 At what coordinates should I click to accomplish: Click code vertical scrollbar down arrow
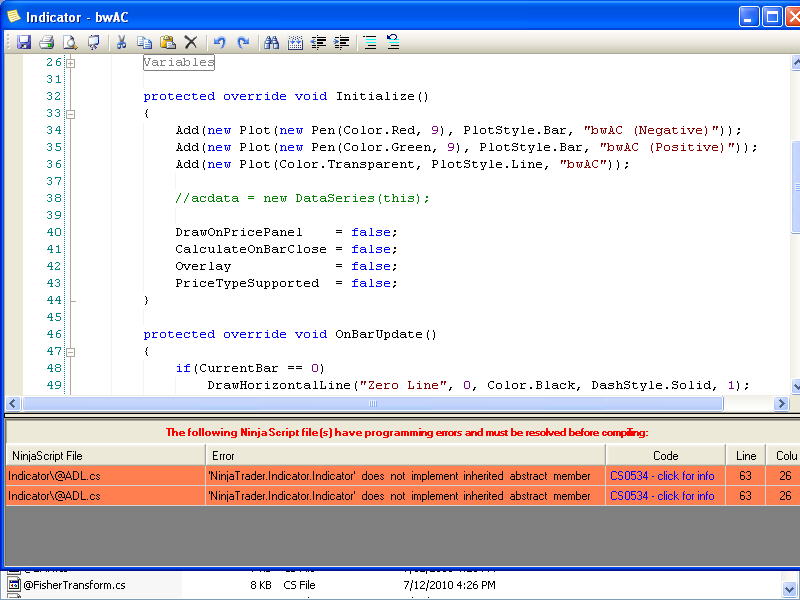click(x=795, y=386)
